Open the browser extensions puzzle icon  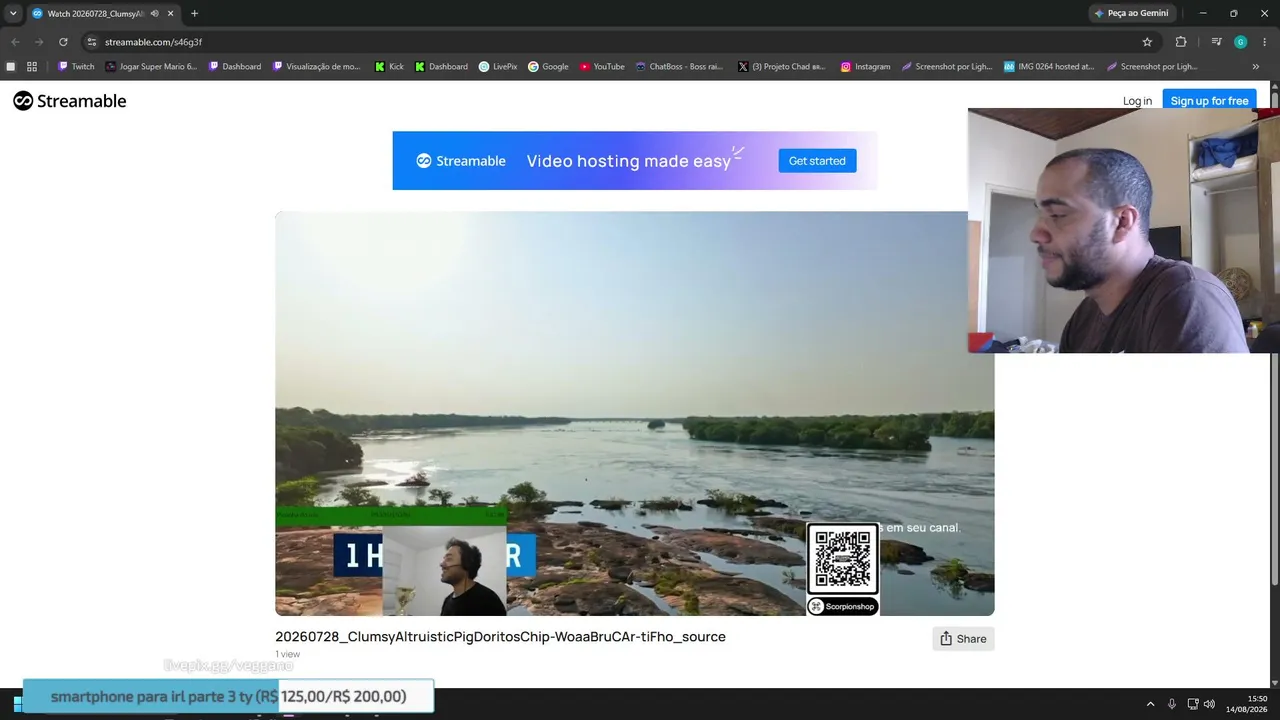1181,42
